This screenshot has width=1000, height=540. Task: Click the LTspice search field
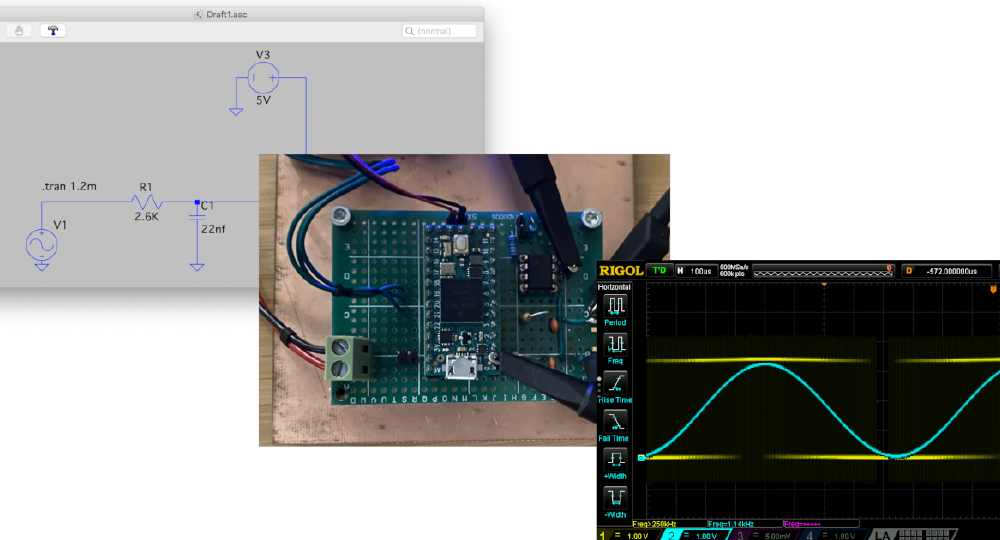tap(440, 31)
